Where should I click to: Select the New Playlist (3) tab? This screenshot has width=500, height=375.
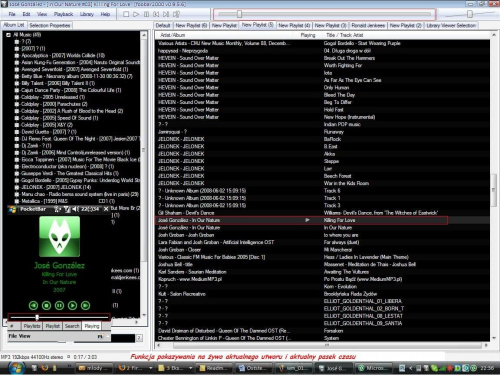[x=331, y=26]
